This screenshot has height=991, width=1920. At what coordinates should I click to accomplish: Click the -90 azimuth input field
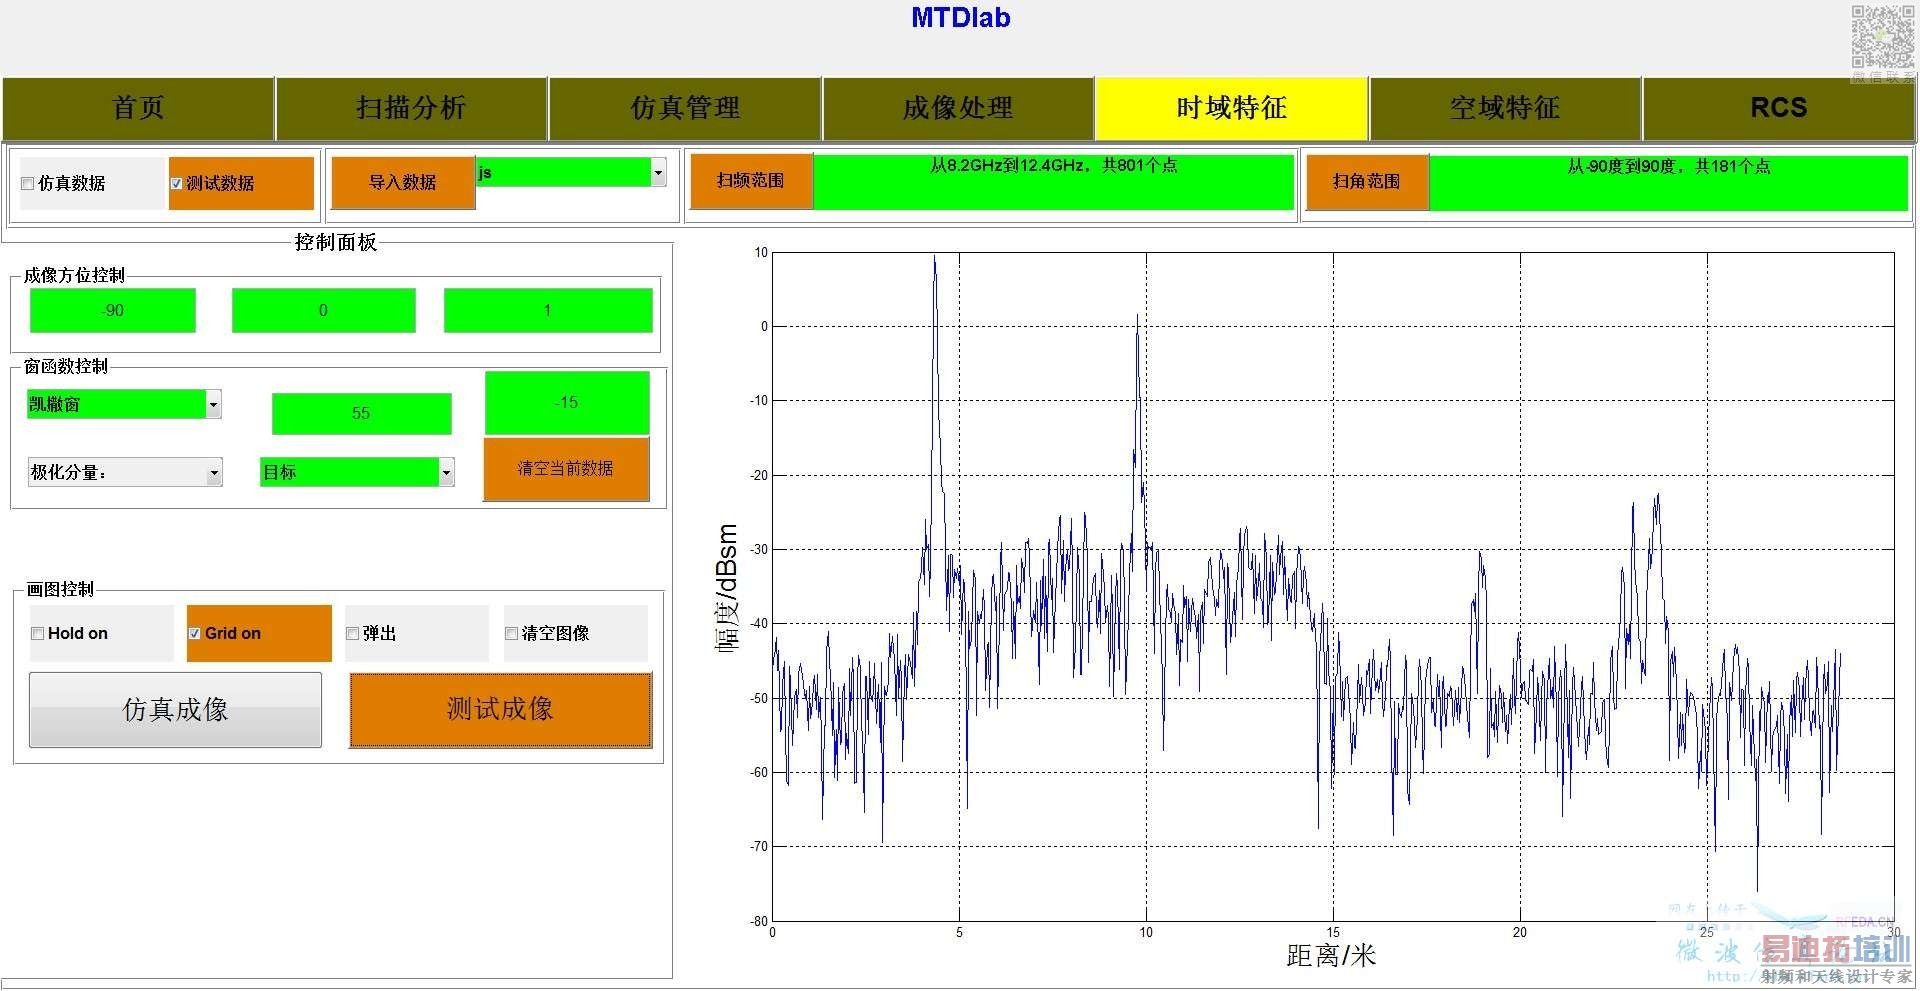click(113, 311)
